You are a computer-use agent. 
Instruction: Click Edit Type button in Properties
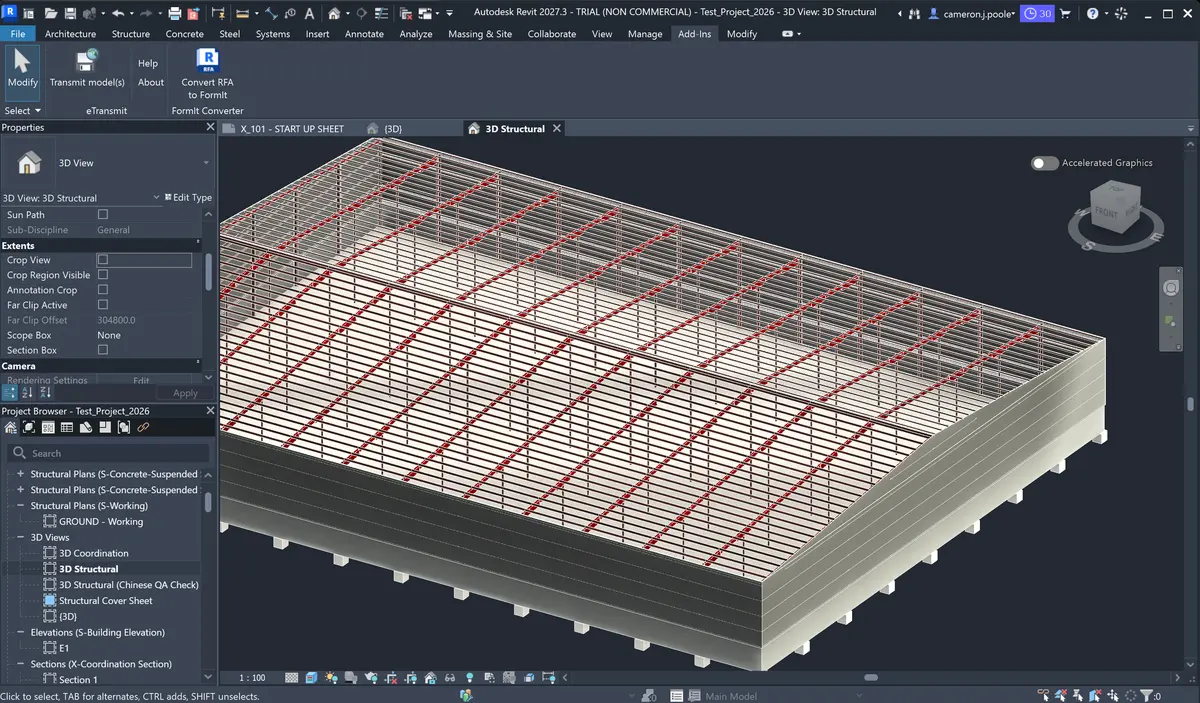(x=187, y=198)
